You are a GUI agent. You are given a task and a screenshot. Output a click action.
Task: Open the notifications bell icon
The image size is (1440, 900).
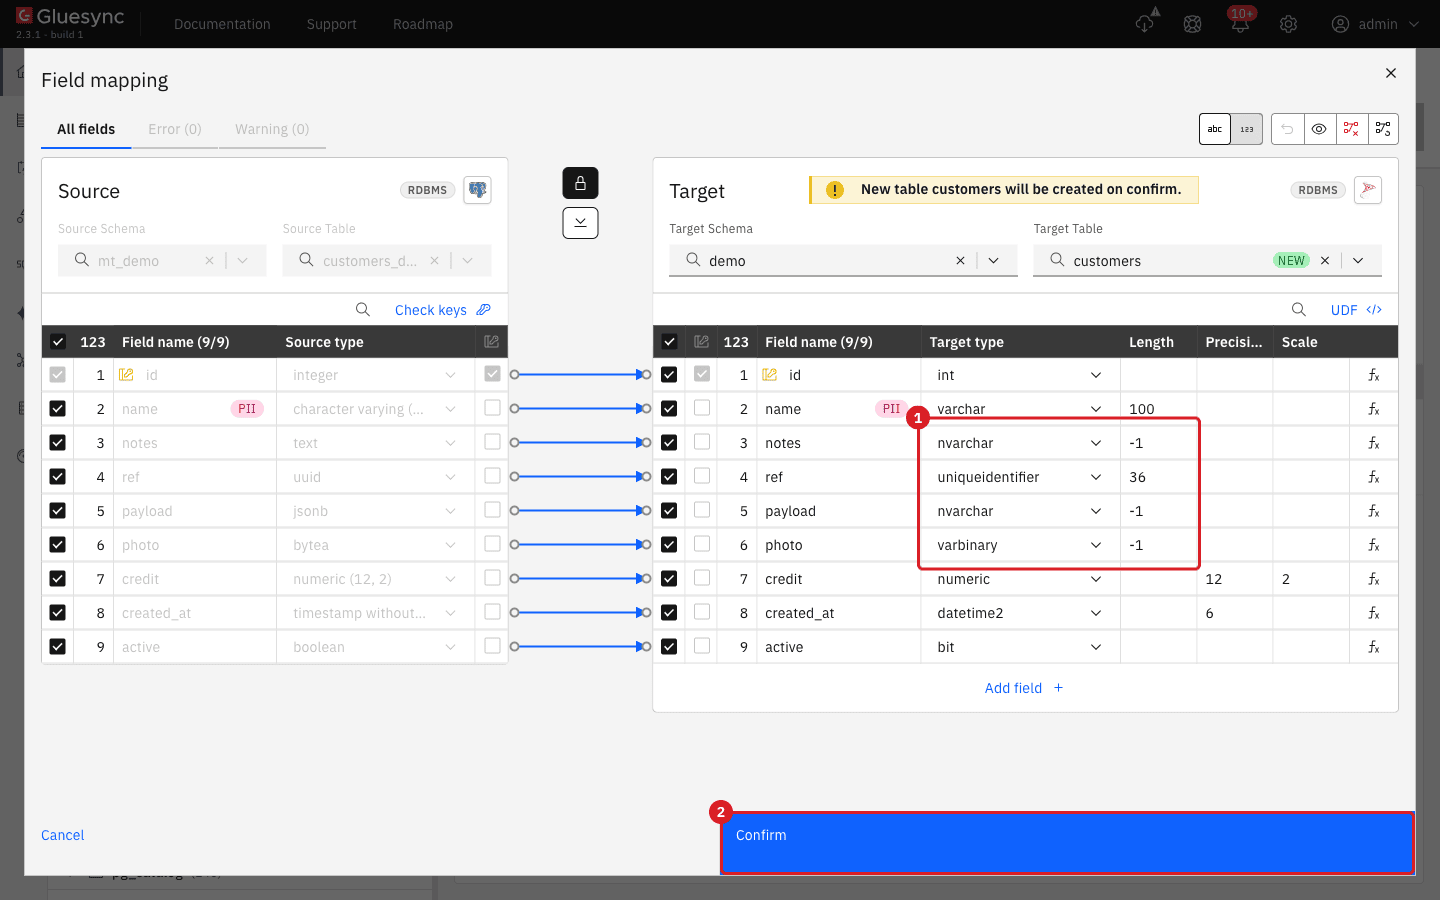[1240, 24]
